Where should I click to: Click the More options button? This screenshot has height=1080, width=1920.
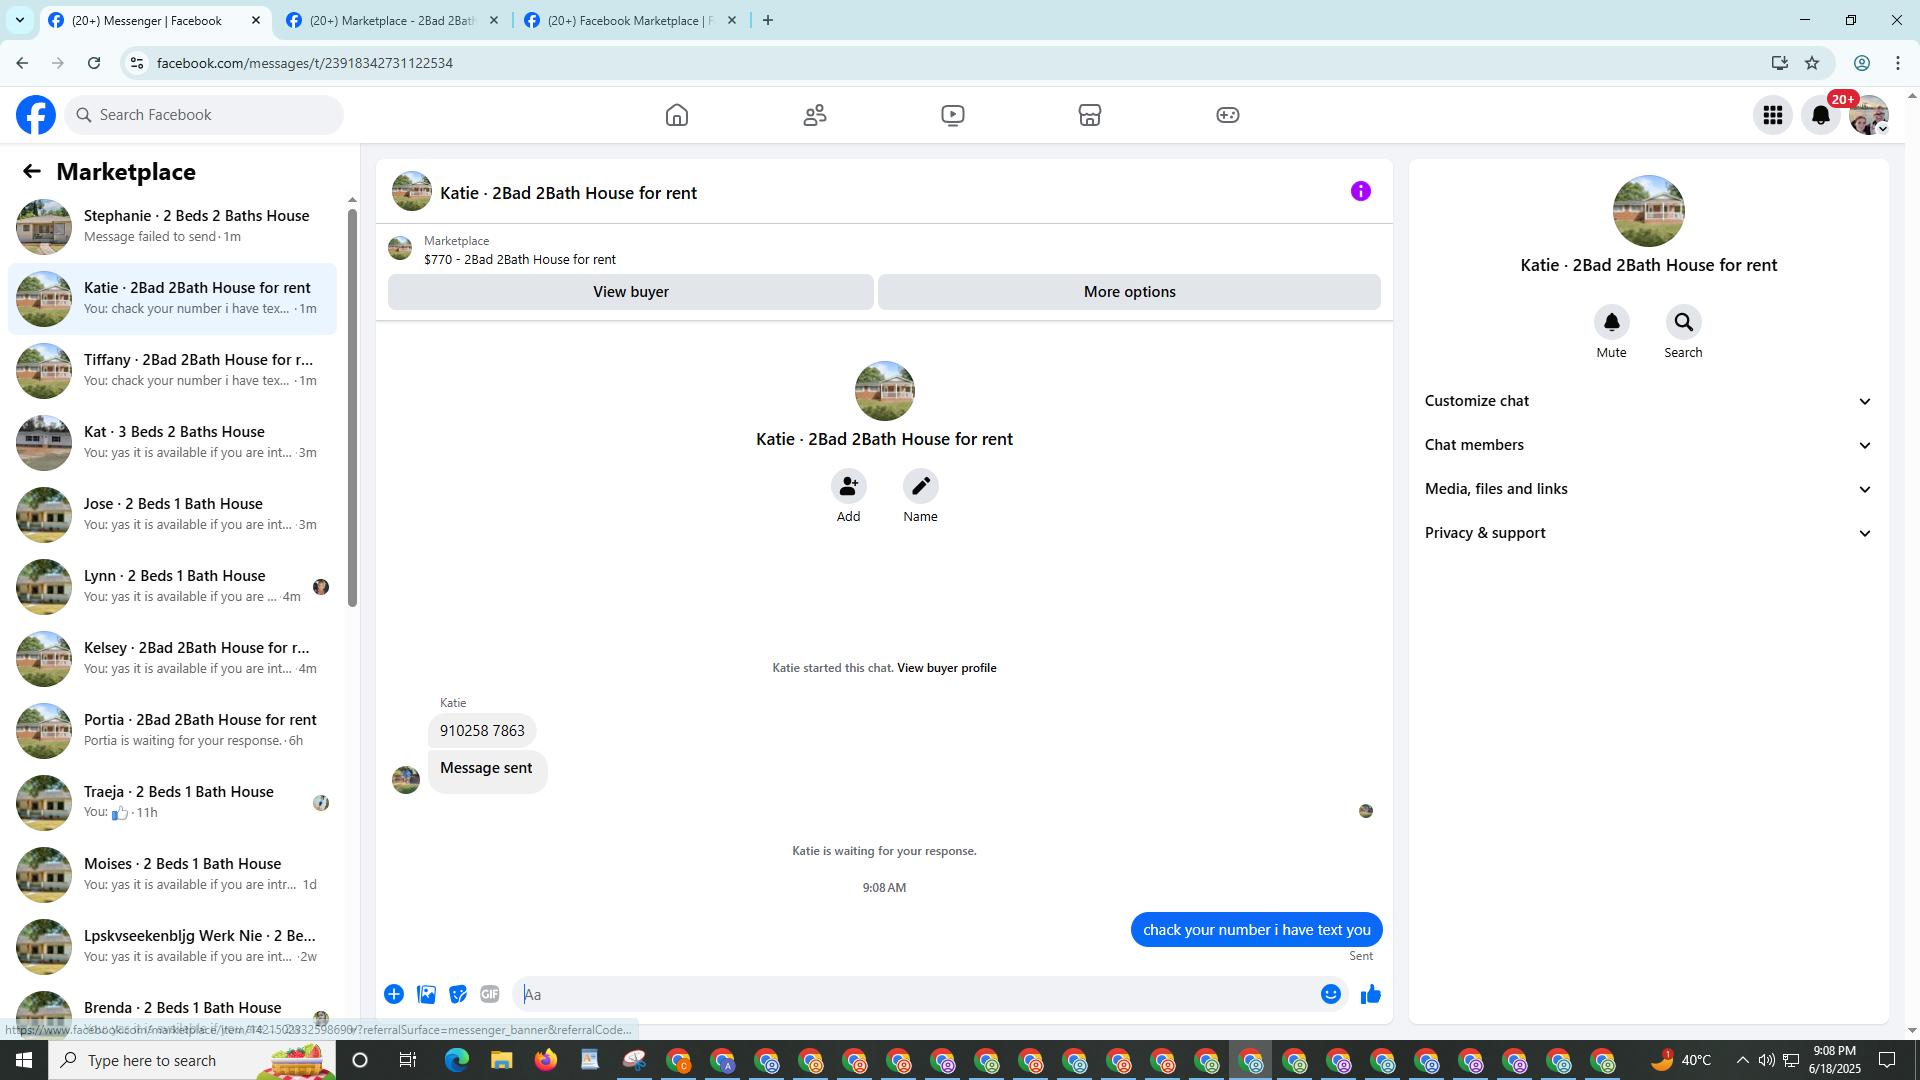(1130, 292)
